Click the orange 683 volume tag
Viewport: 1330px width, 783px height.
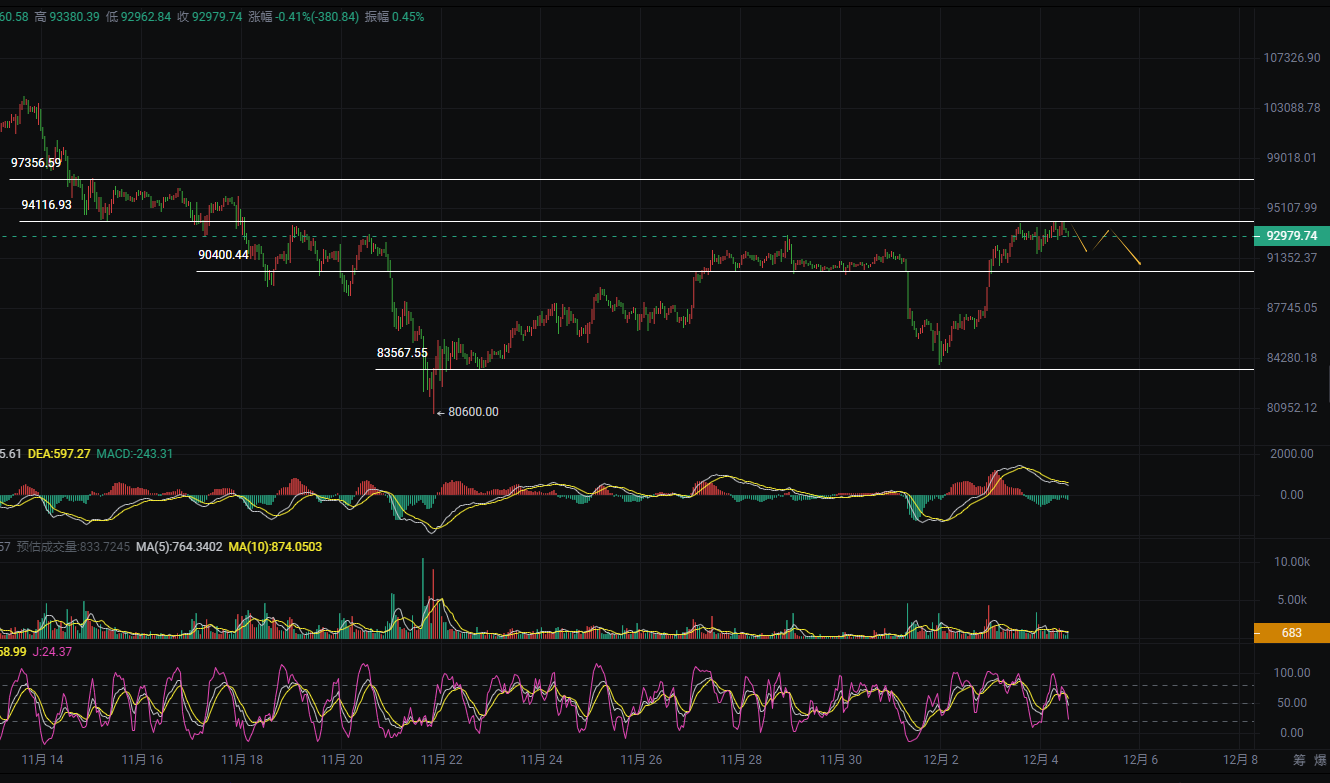pos(1291,633)
